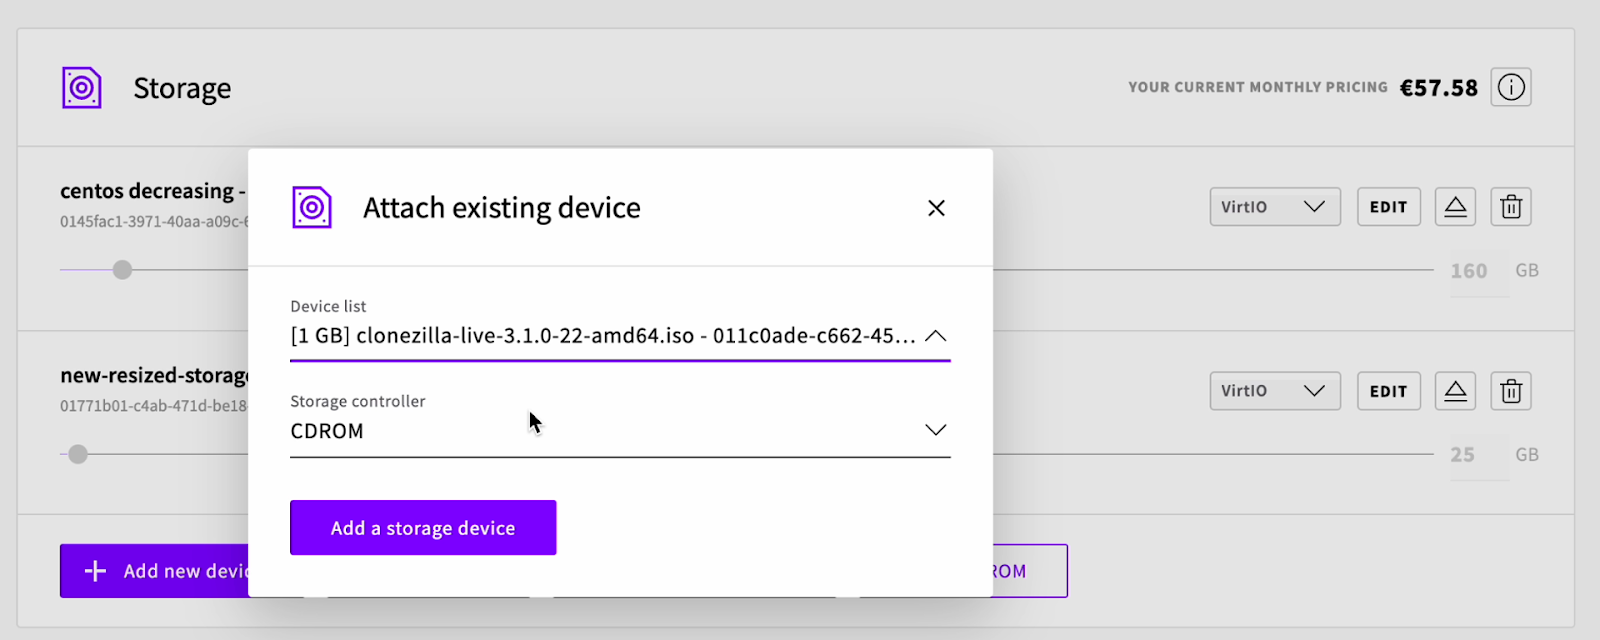Open the Storage controller CDROM dropdown
This screenshot has height=640, width=1600.
[x=620, y=431]
